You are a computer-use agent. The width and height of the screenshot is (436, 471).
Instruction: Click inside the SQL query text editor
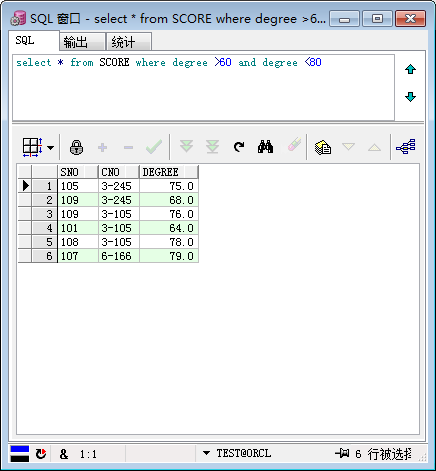coord(203,88)
